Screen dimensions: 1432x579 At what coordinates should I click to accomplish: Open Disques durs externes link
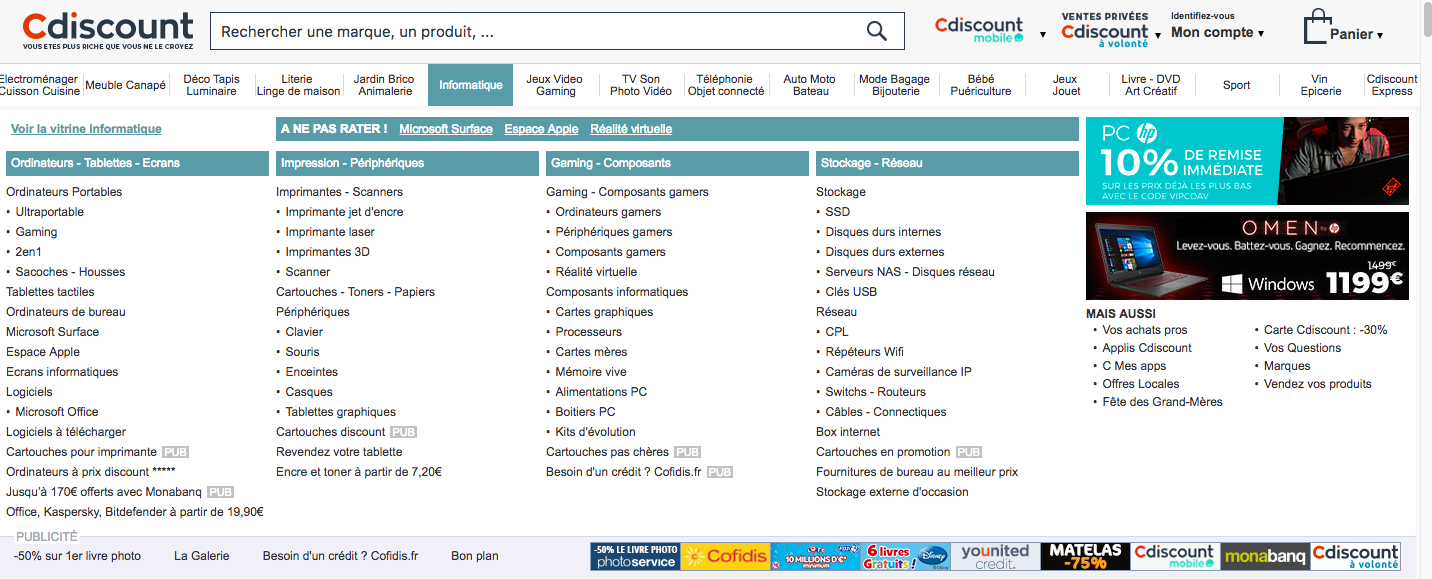[885, 252]
